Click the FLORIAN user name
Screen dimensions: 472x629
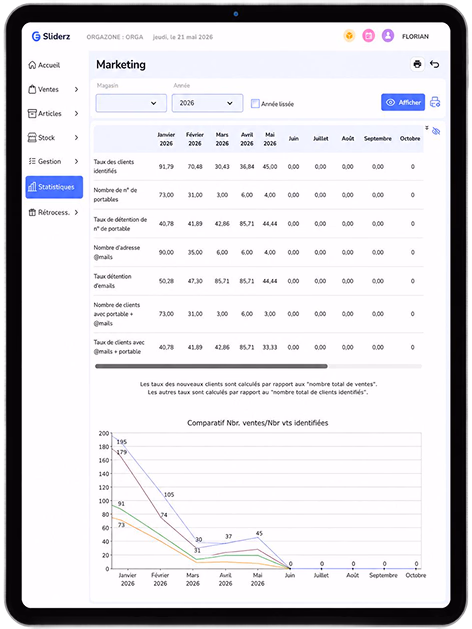[x=415, y=37]
